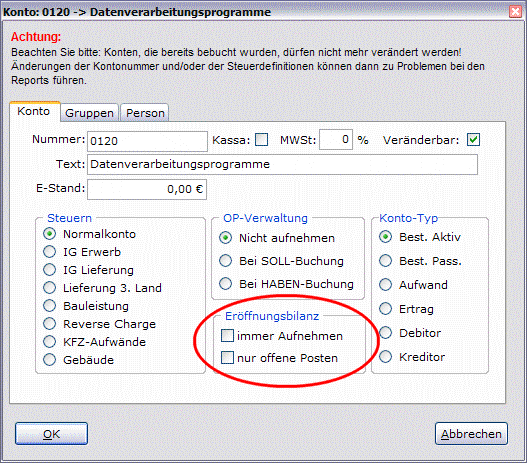Uncheck the Veränderbar checkbox

click(x=473, y=139)
